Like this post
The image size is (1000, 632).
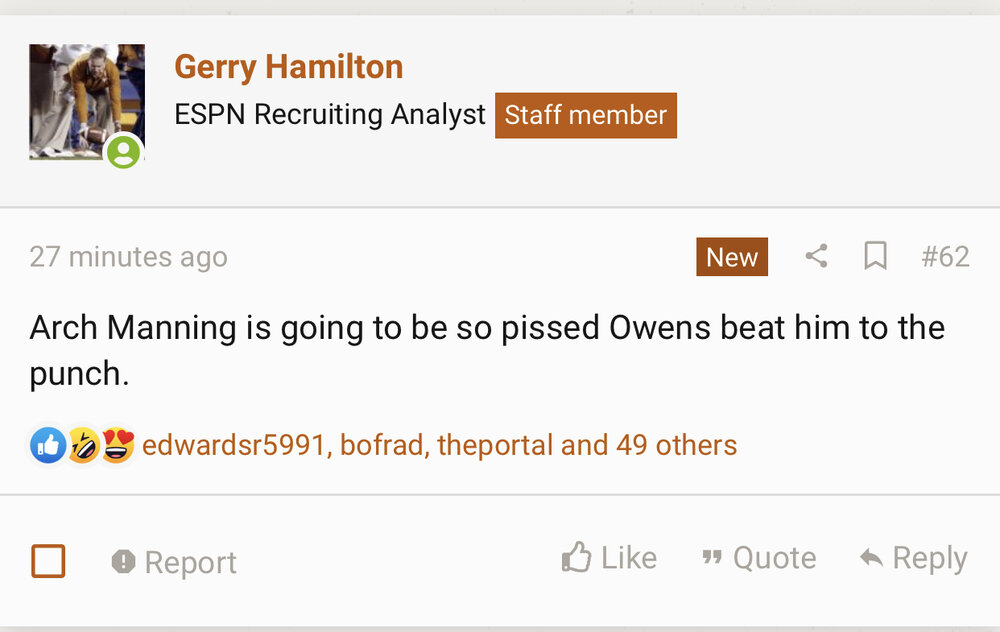coord(609,558)
